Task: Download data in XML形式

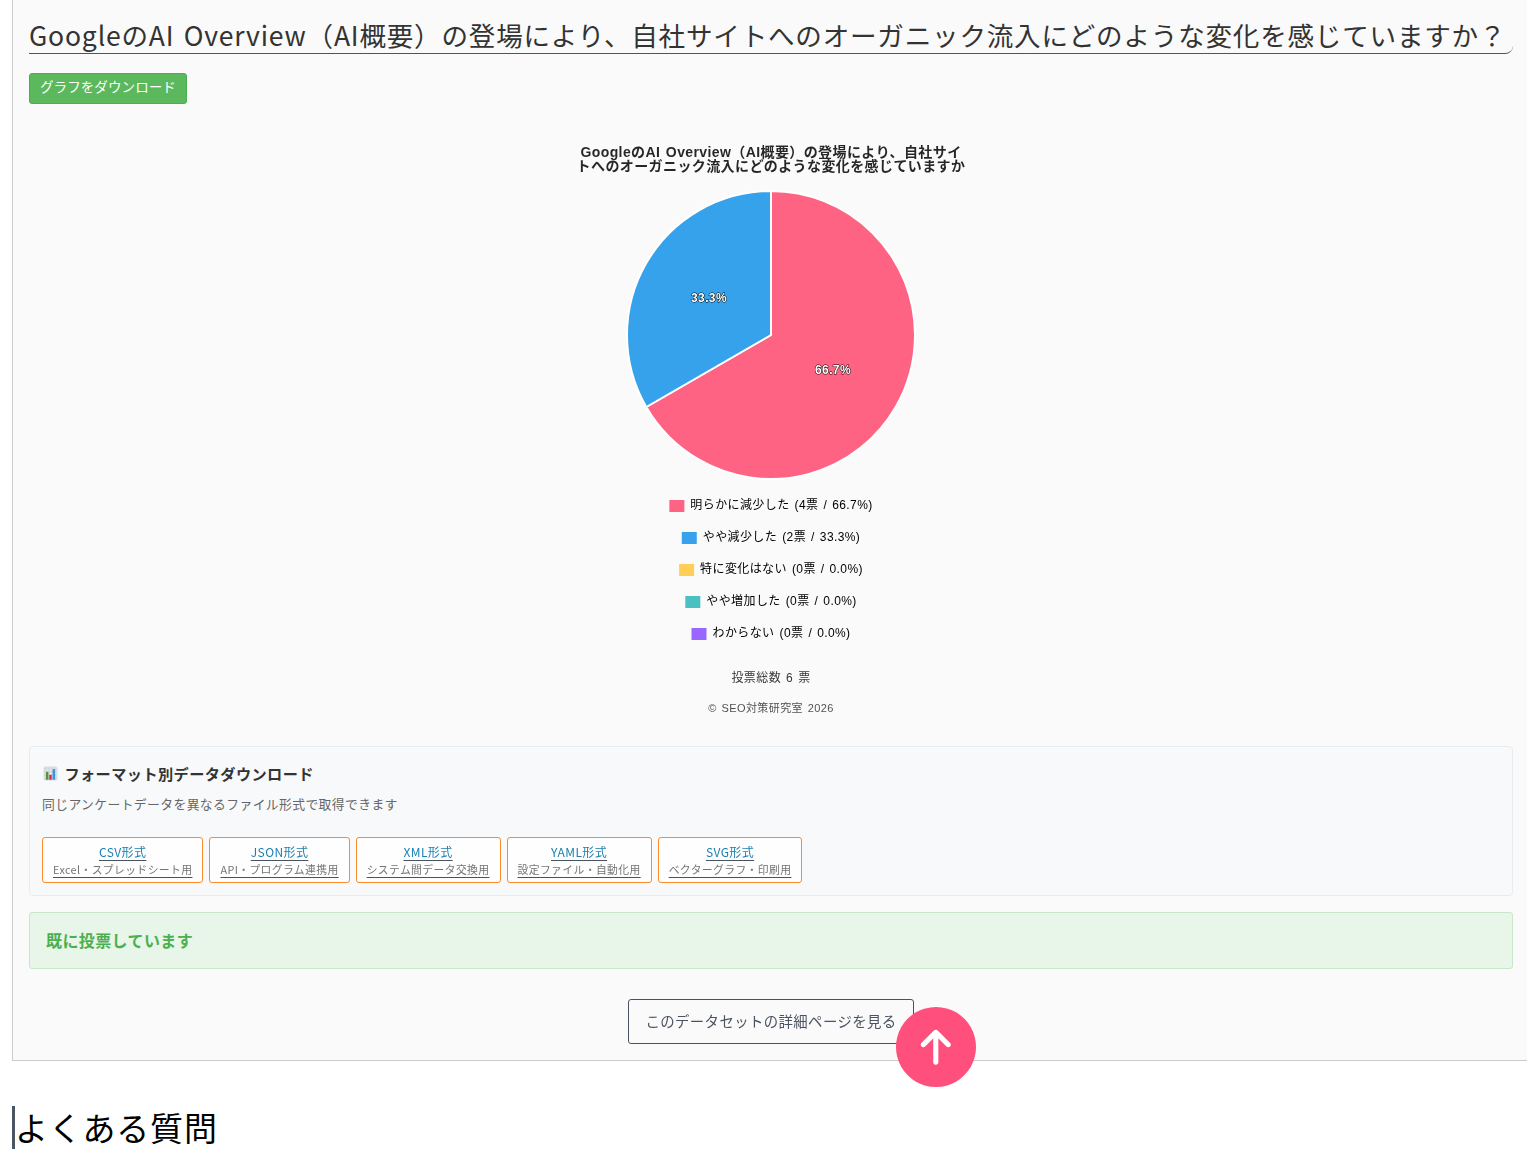Action: point(428,860)
